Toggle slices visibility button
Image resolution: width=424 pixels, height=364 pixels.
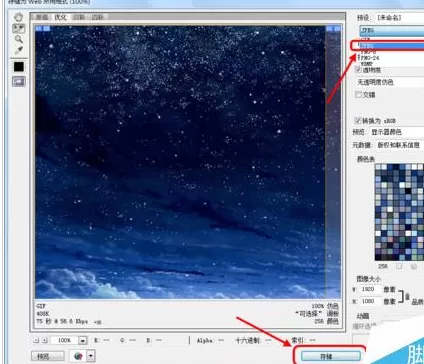(x=19, y=81)
